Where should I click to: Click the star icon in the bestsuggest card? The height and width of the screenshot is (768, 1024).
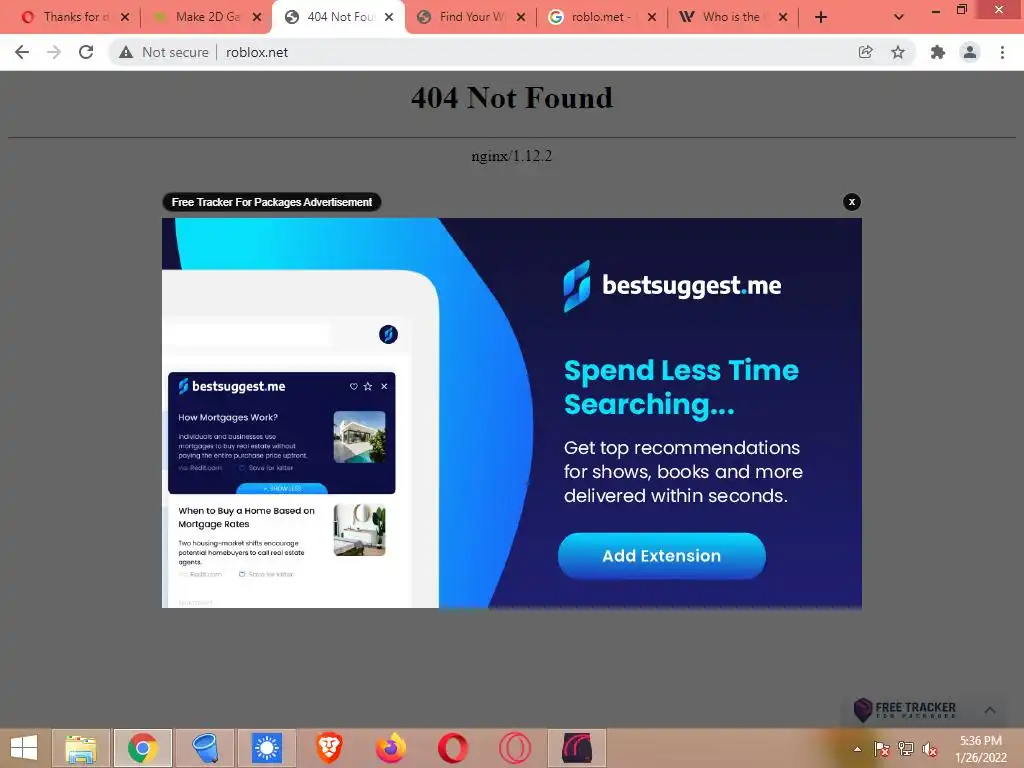368,387
